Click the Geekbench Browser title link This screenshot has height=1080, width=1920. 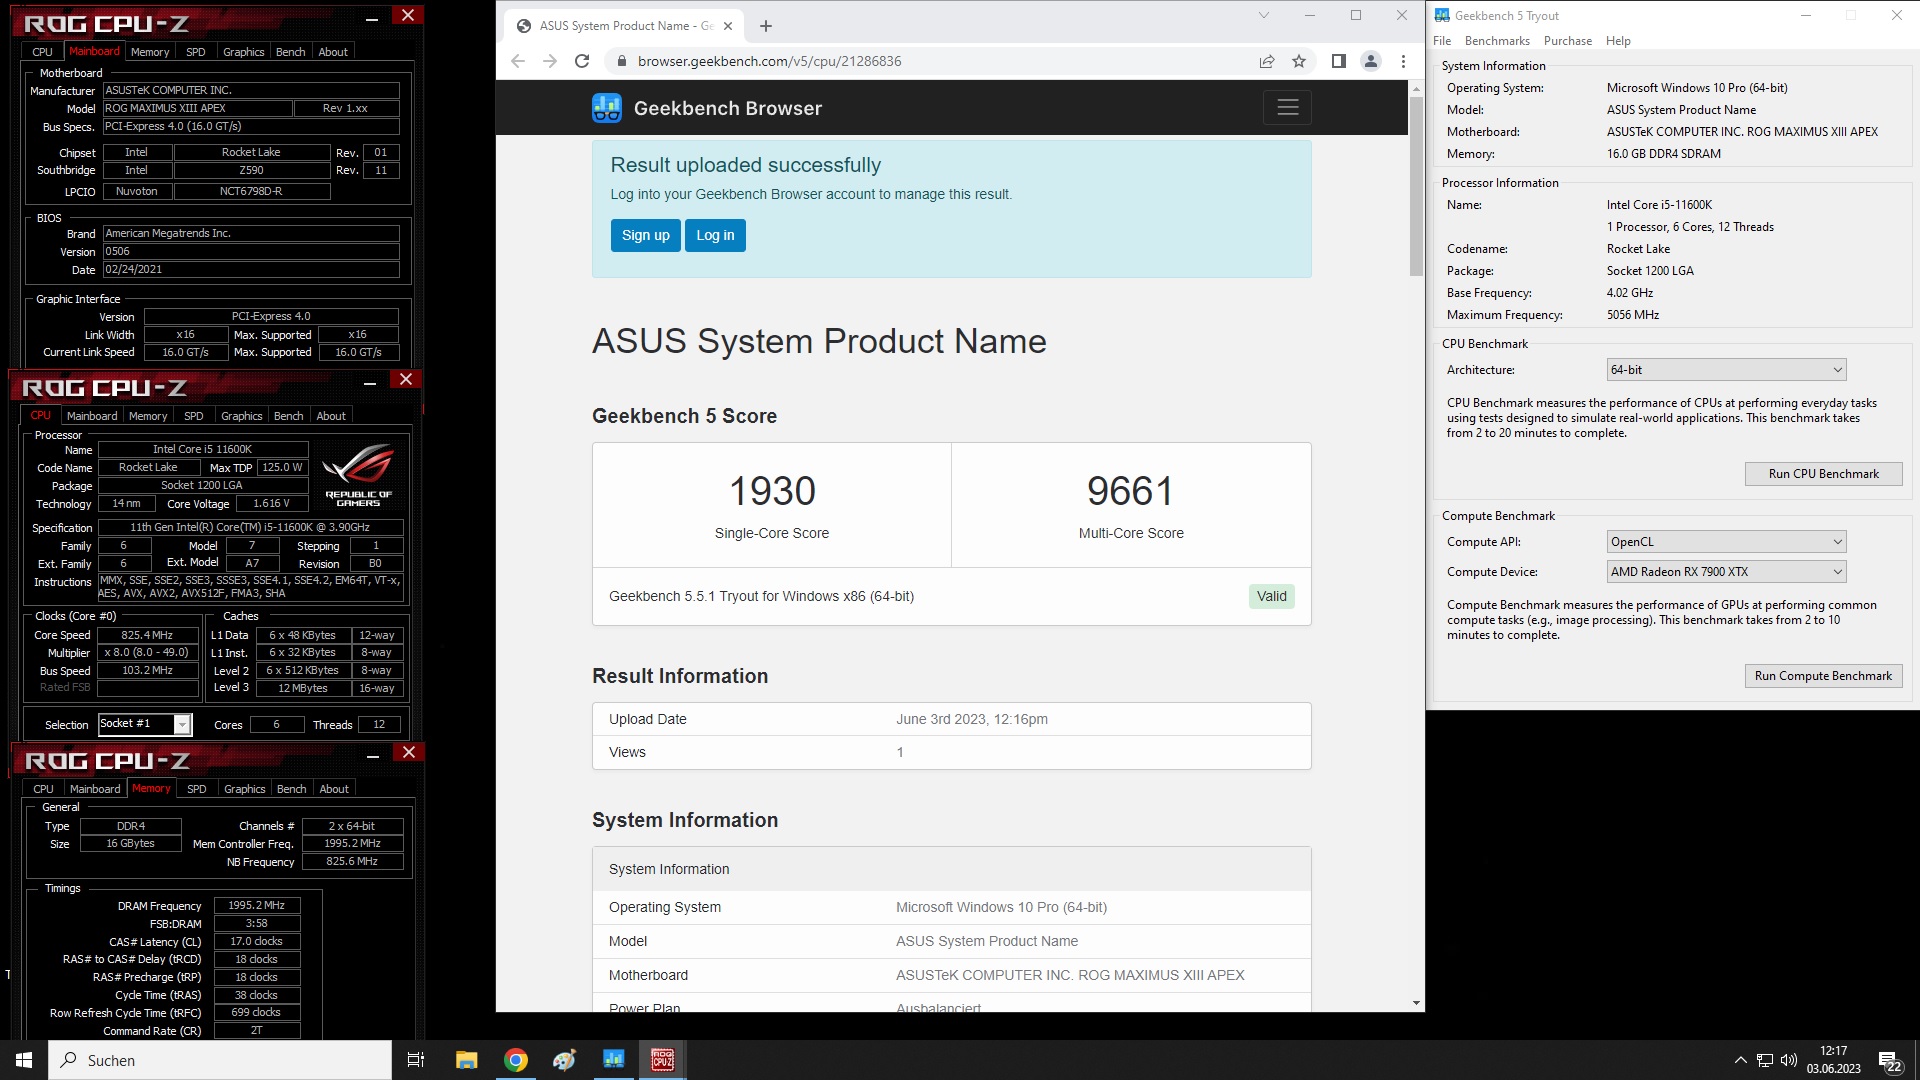[x=727, y=108]
